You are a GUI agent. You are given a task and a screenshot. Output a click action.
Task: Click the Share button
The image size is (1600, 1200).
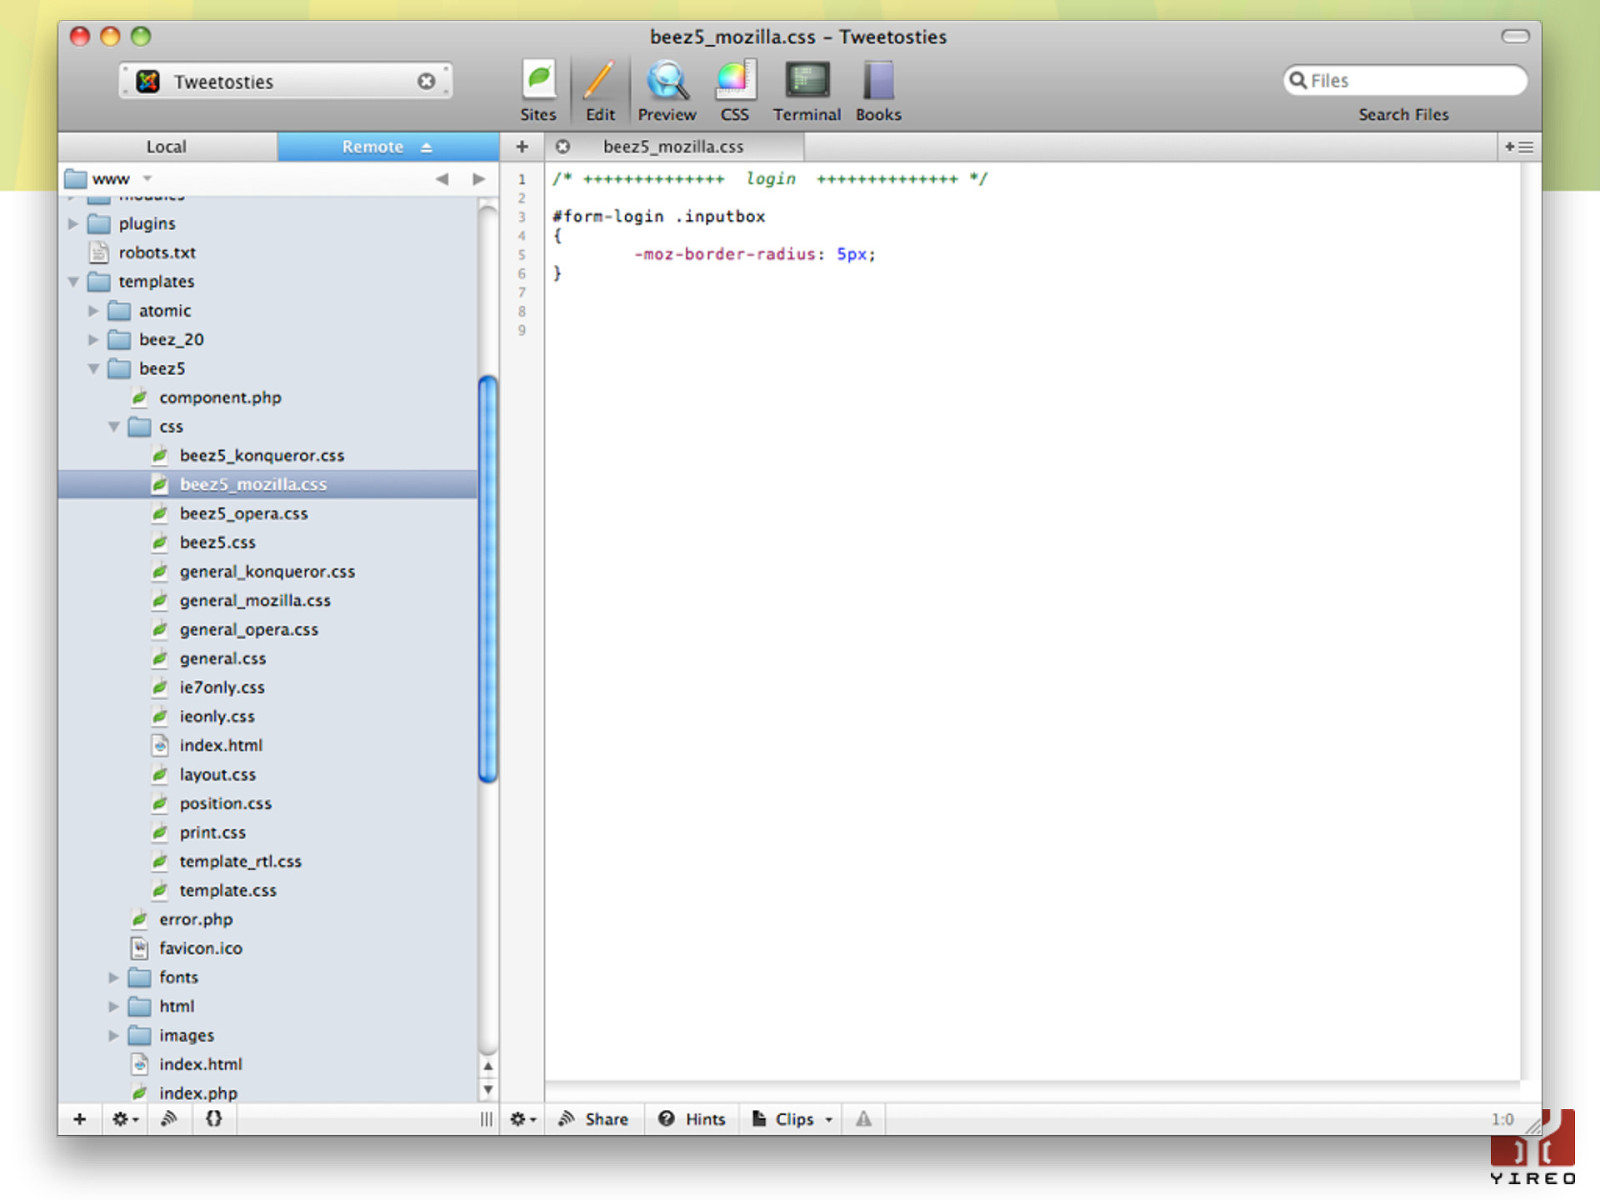point(594,1119)
